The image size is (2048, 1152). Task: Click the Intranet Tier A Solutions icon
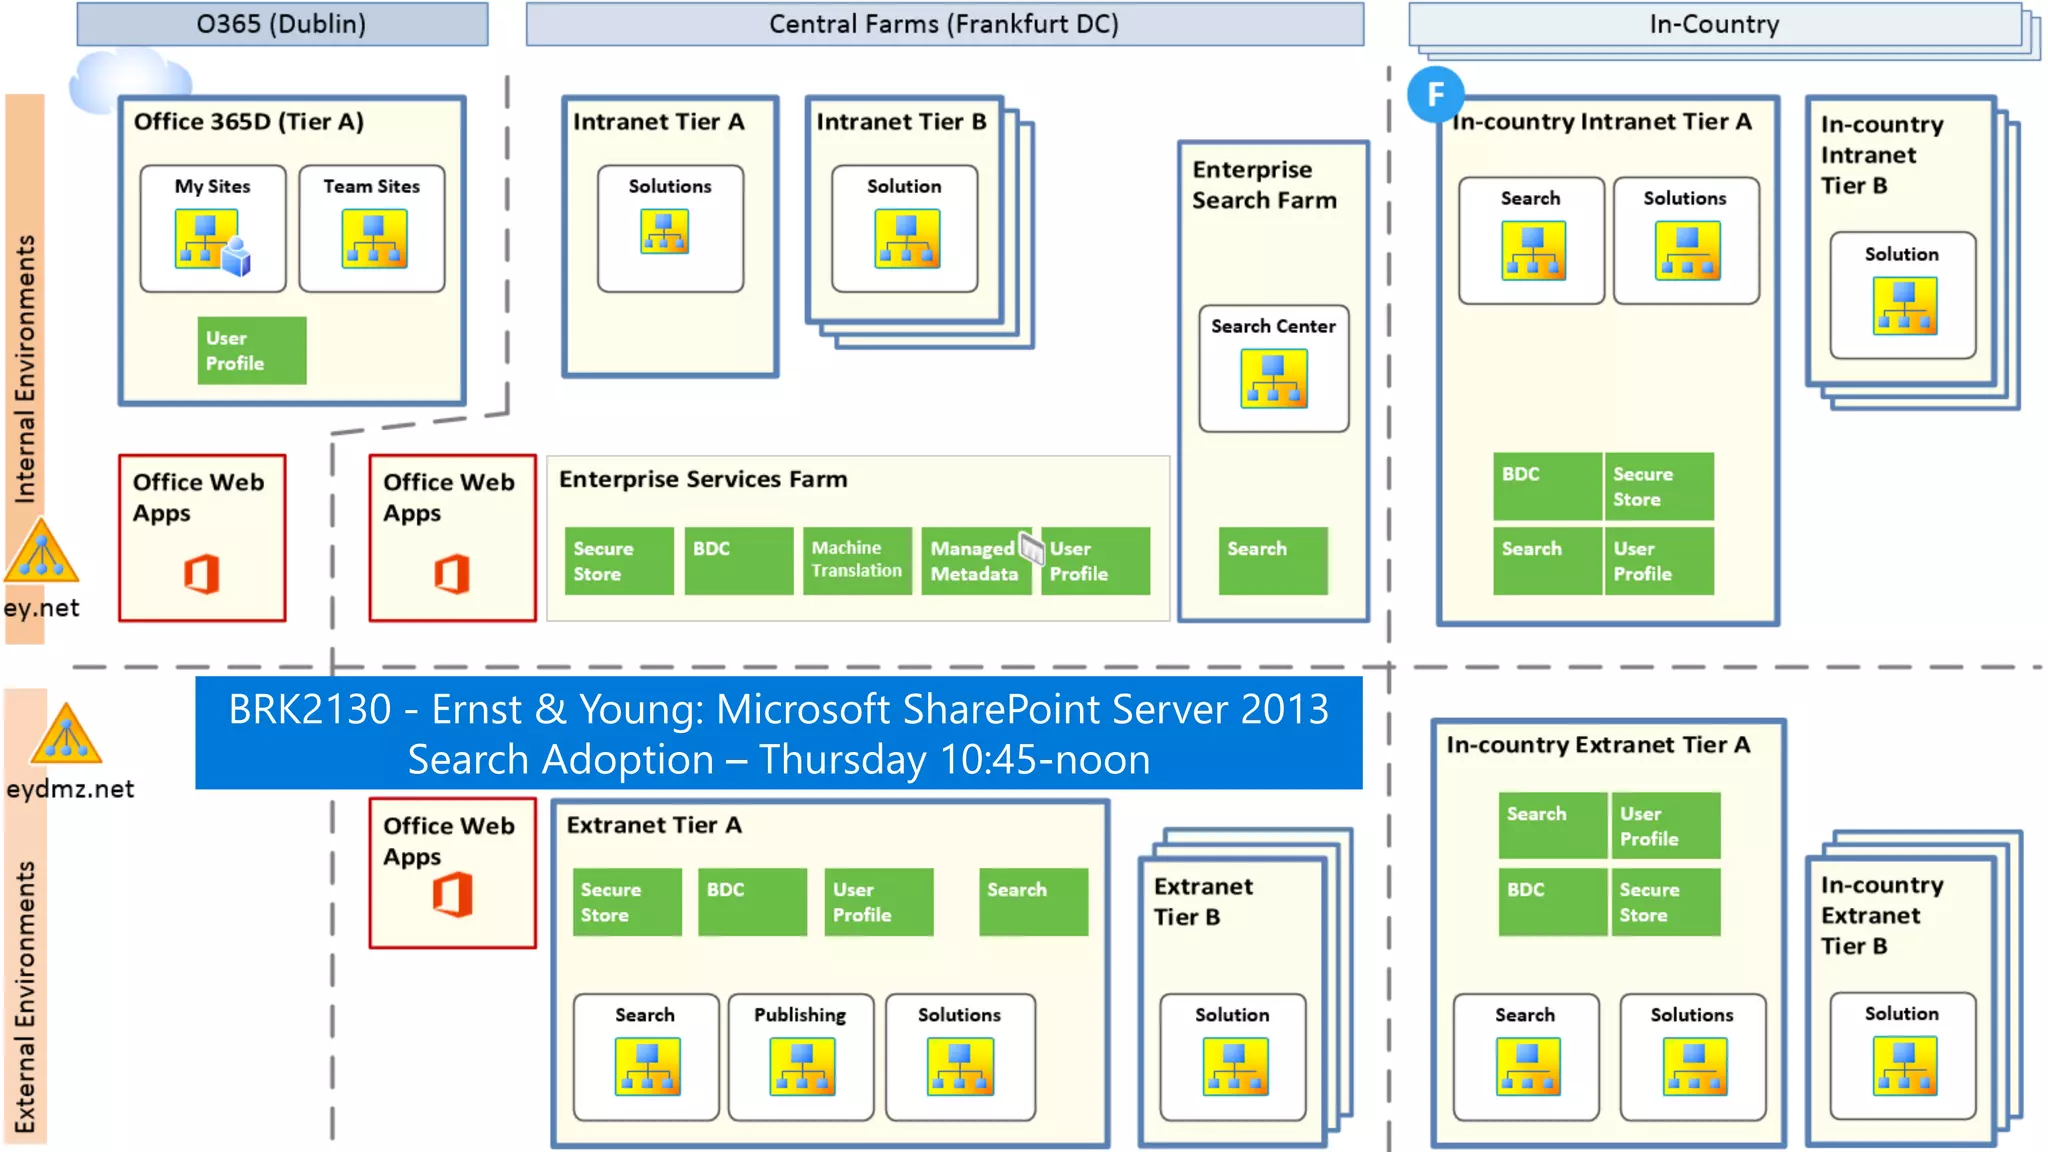[x=665, y=231]
